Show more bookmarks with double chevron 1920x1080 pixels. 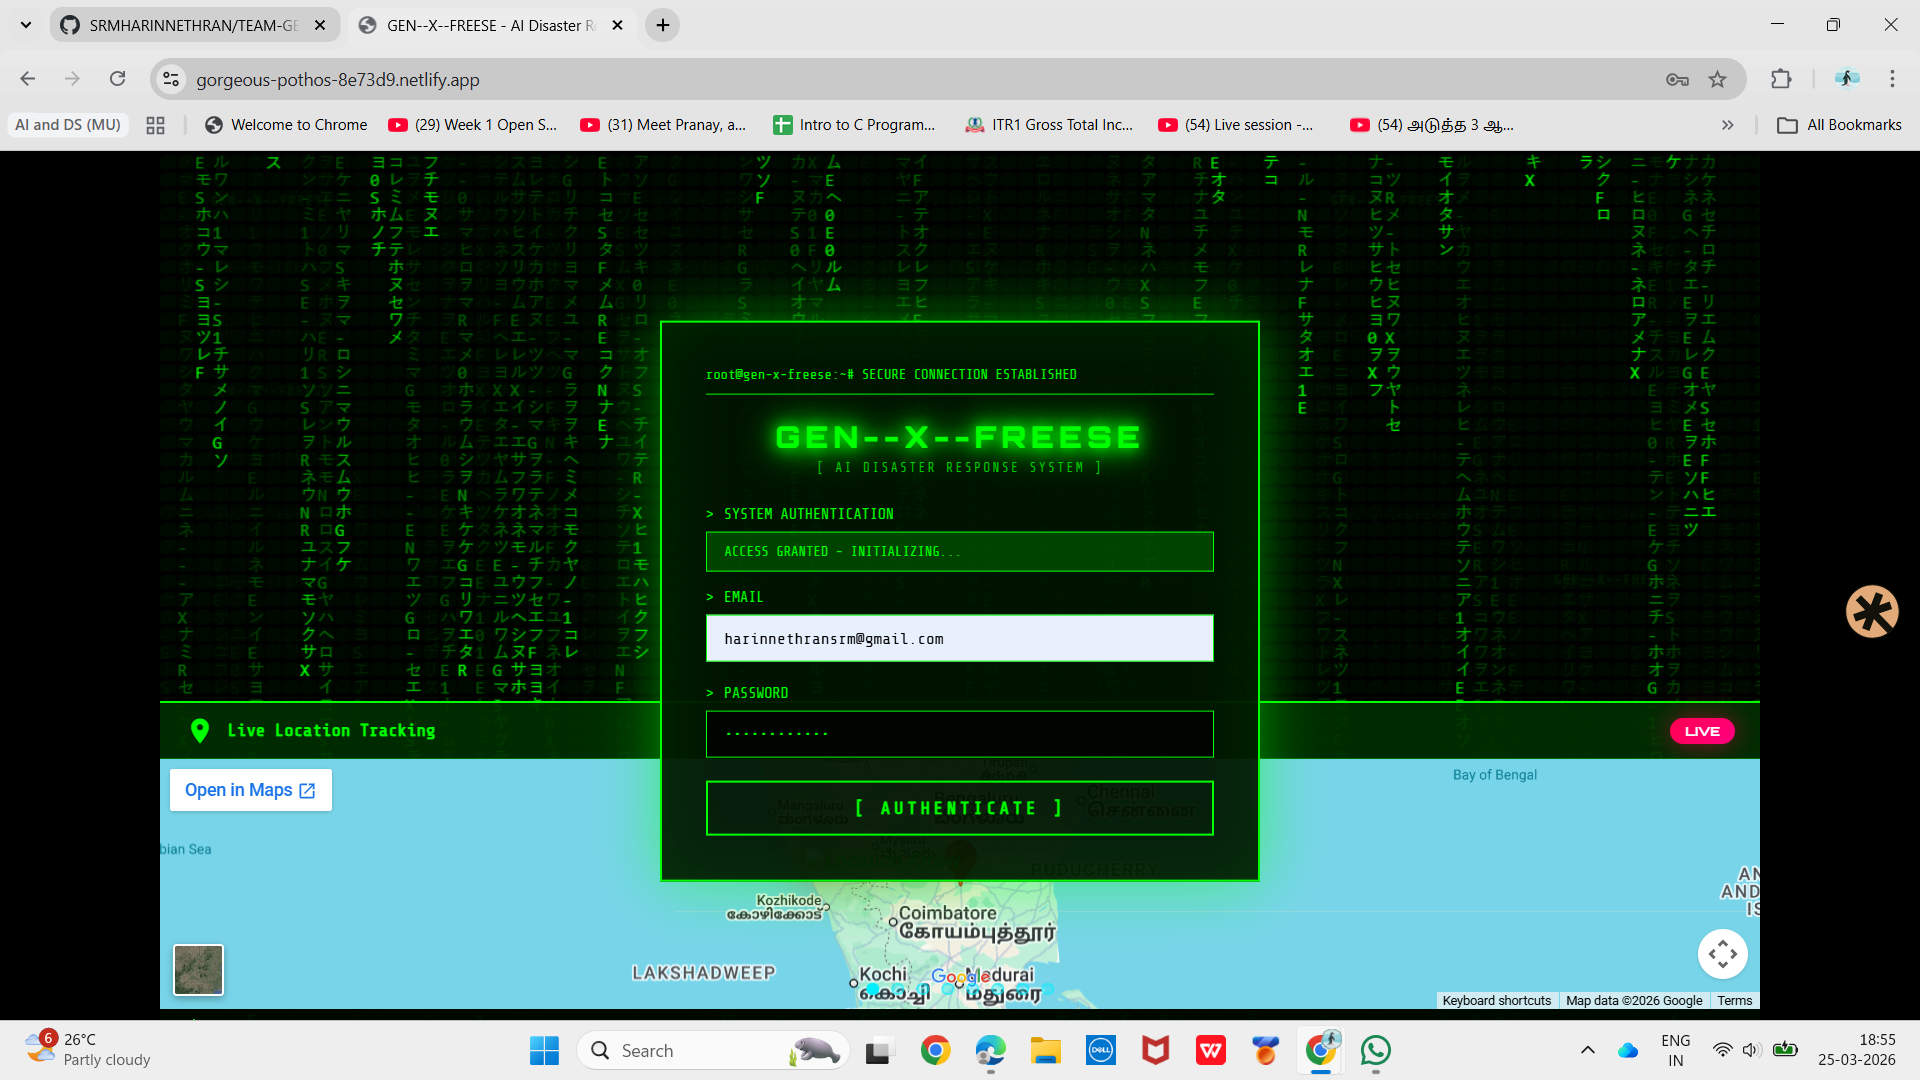point(1727,125)
